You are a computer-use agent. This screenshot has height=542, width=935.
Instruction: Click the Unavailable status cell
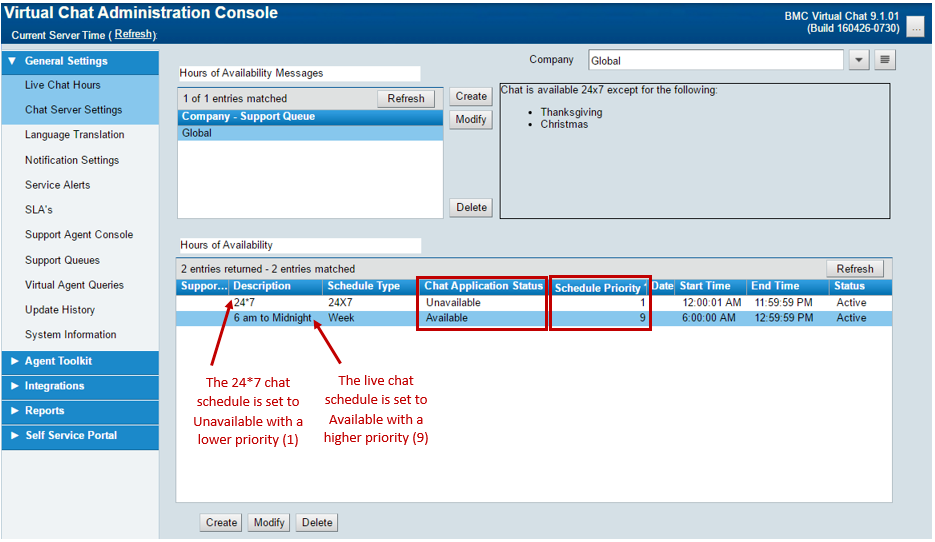click(x=453, y=303)
